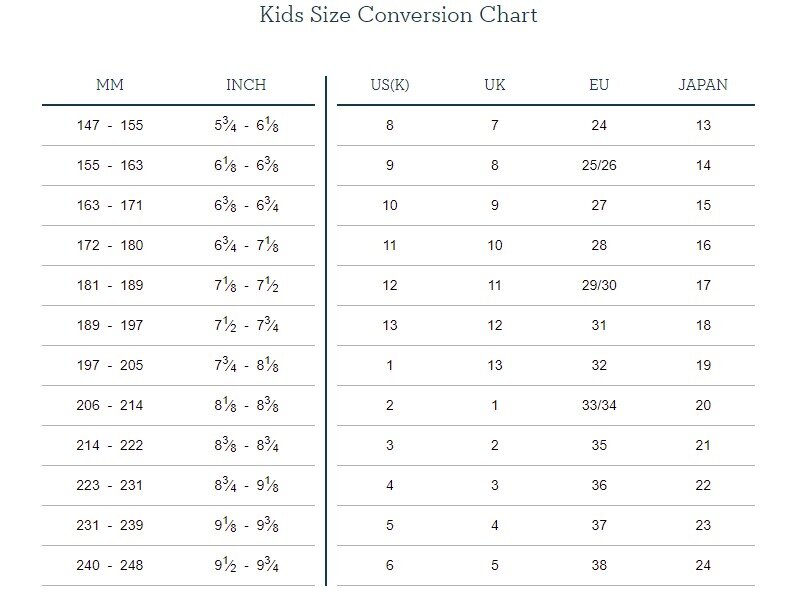Select EU size 37 cell
Screen dimensions: 797x598
[x=599, y=526]
